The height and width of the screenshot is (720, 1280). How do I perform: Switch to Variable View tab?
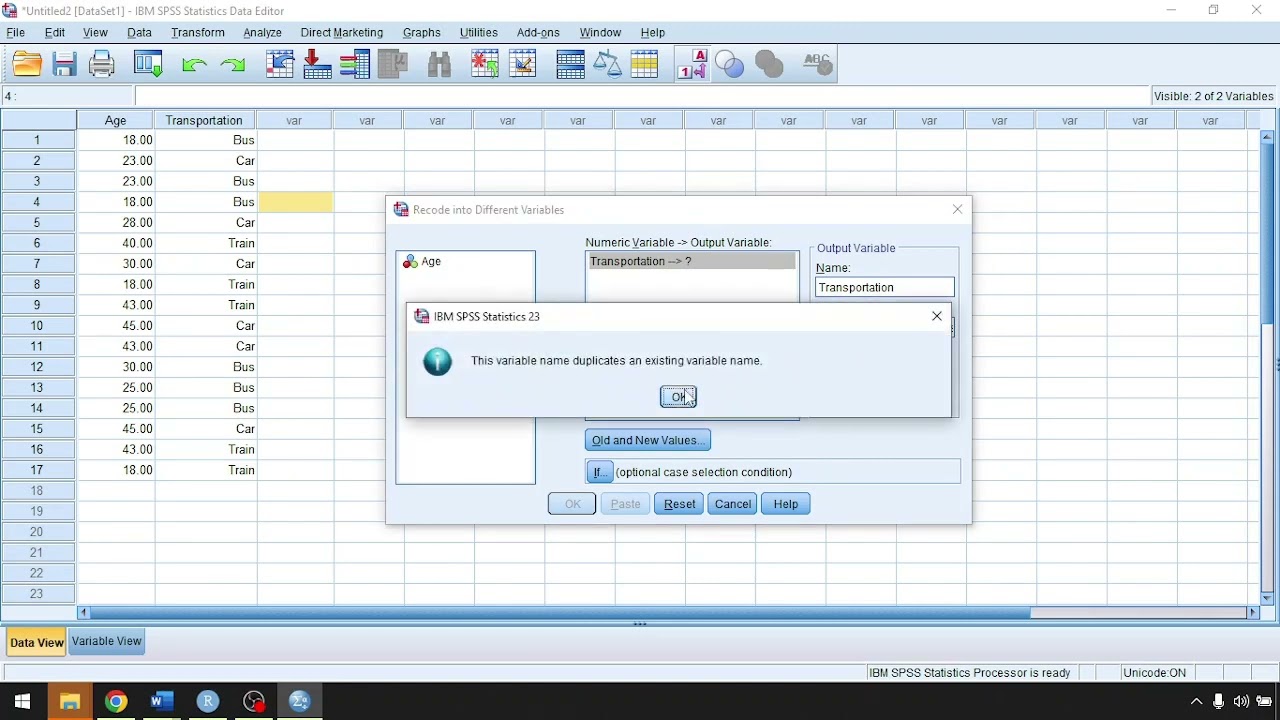(x=107, y=642)
